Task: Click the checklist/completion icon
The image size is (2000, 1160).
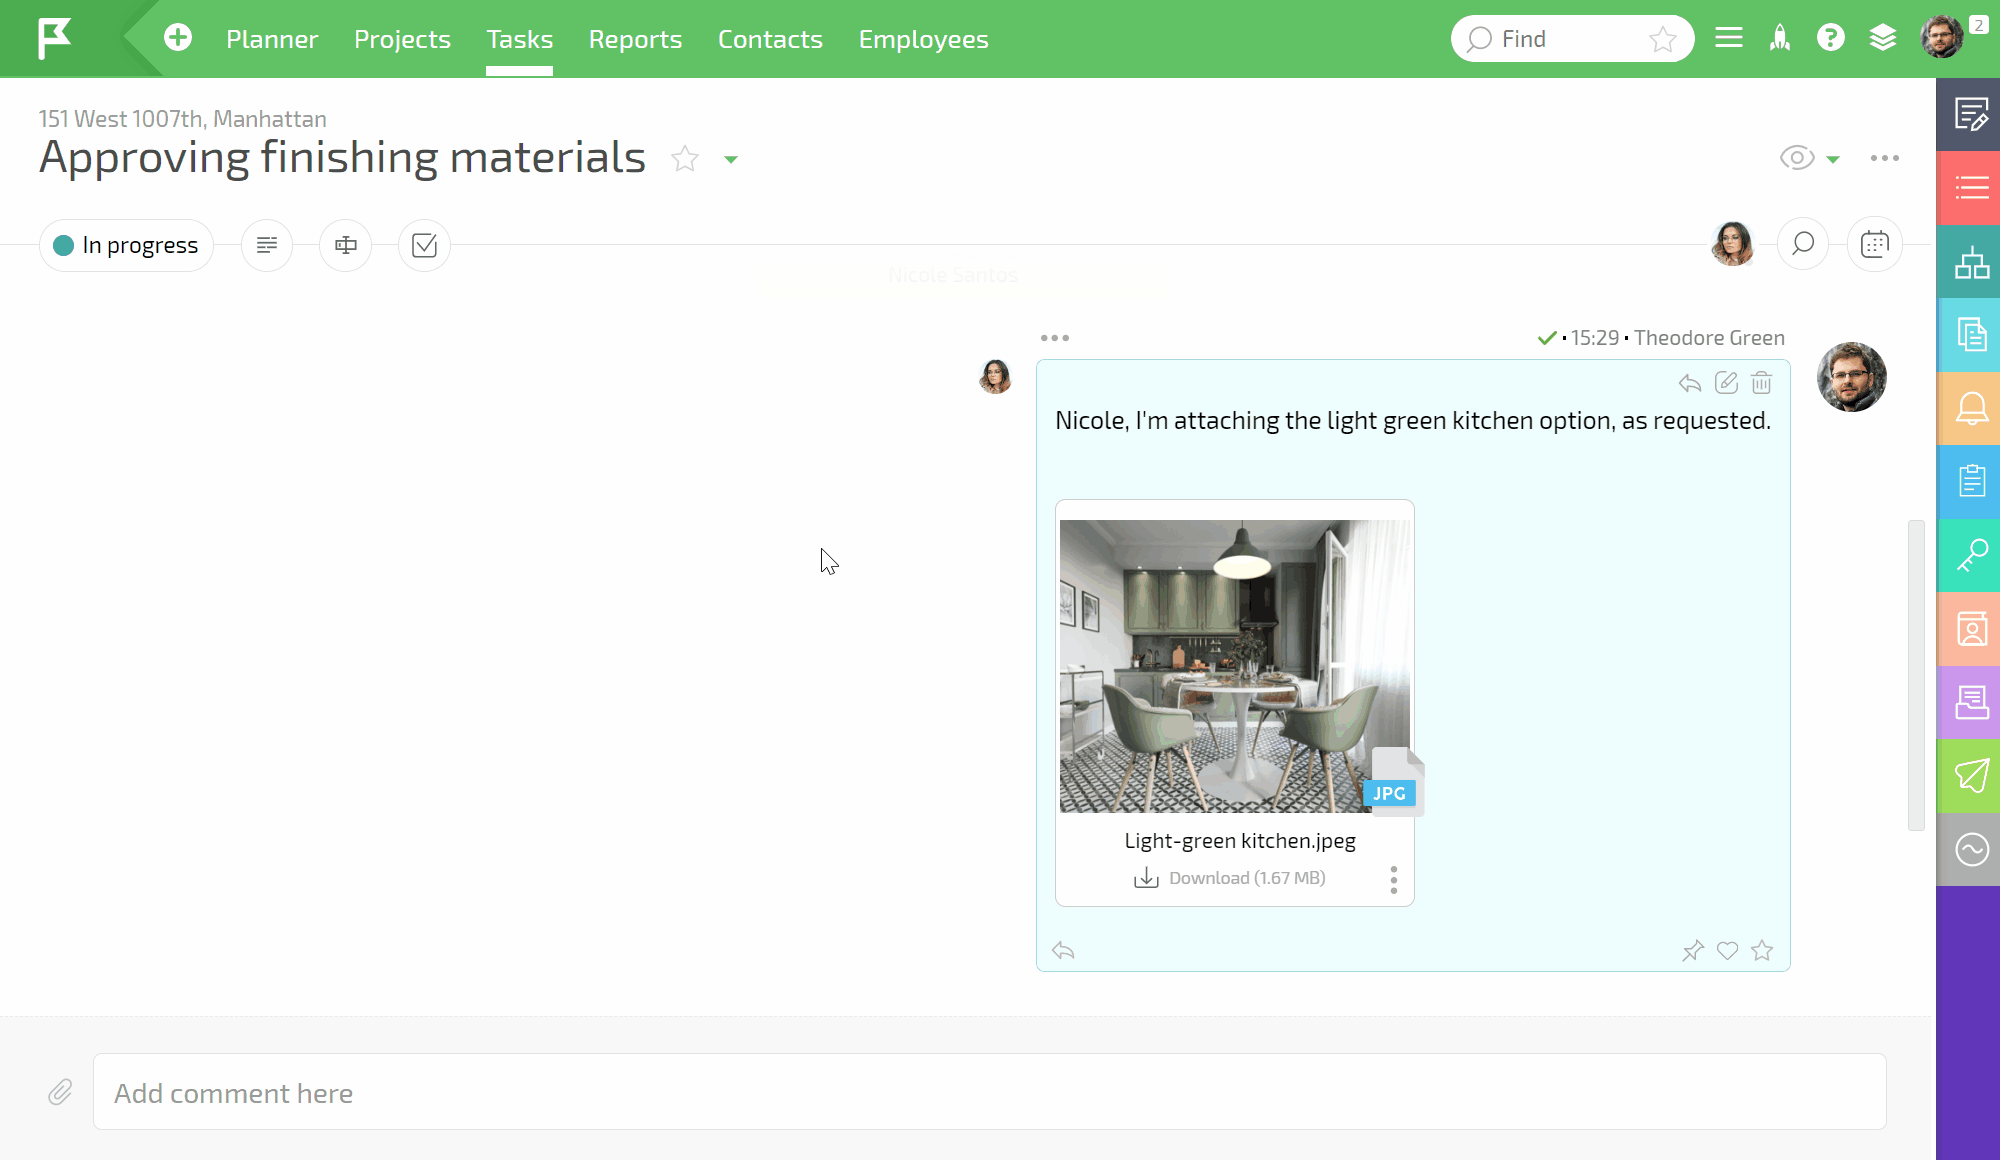Action: pos(425,244)
